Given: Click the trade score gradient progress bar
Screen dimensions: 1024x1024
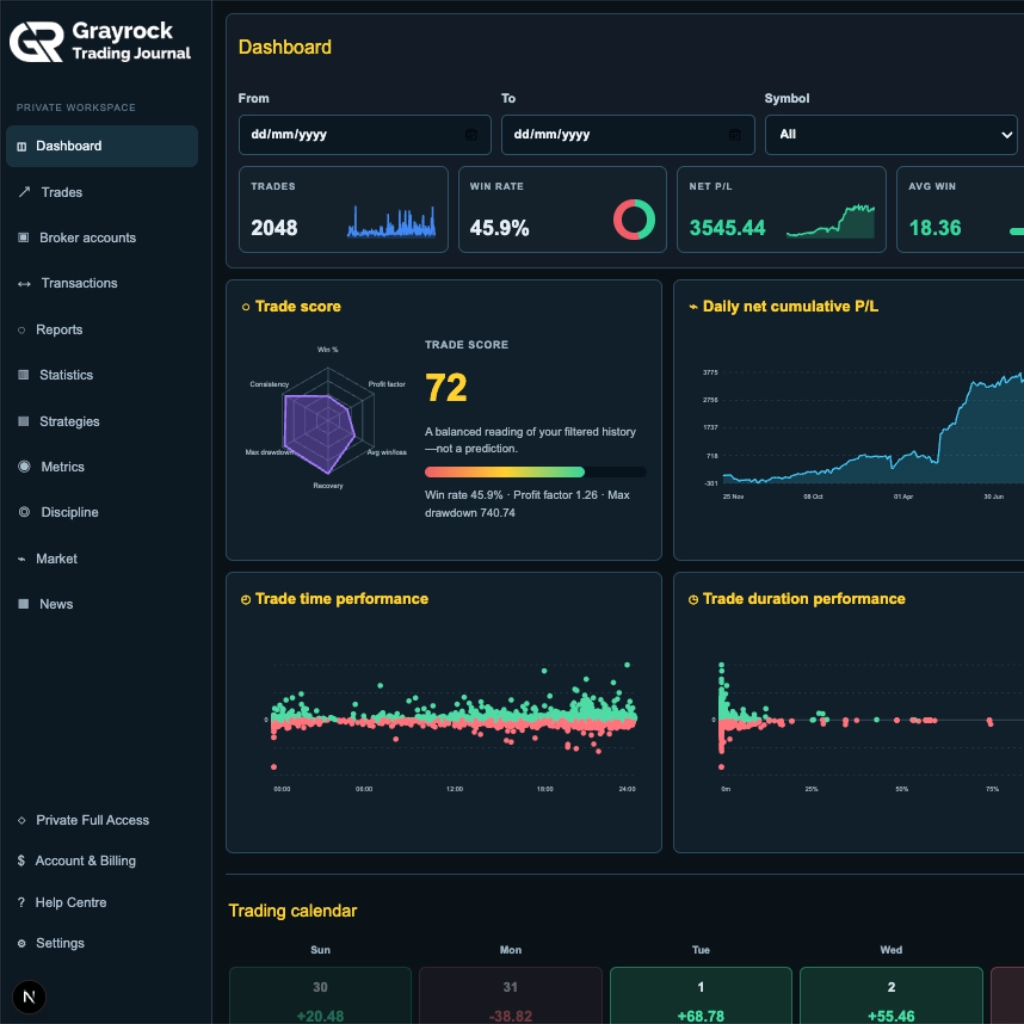Looking at the screenshot, I should pyautogui.click(x=535, y=472).
